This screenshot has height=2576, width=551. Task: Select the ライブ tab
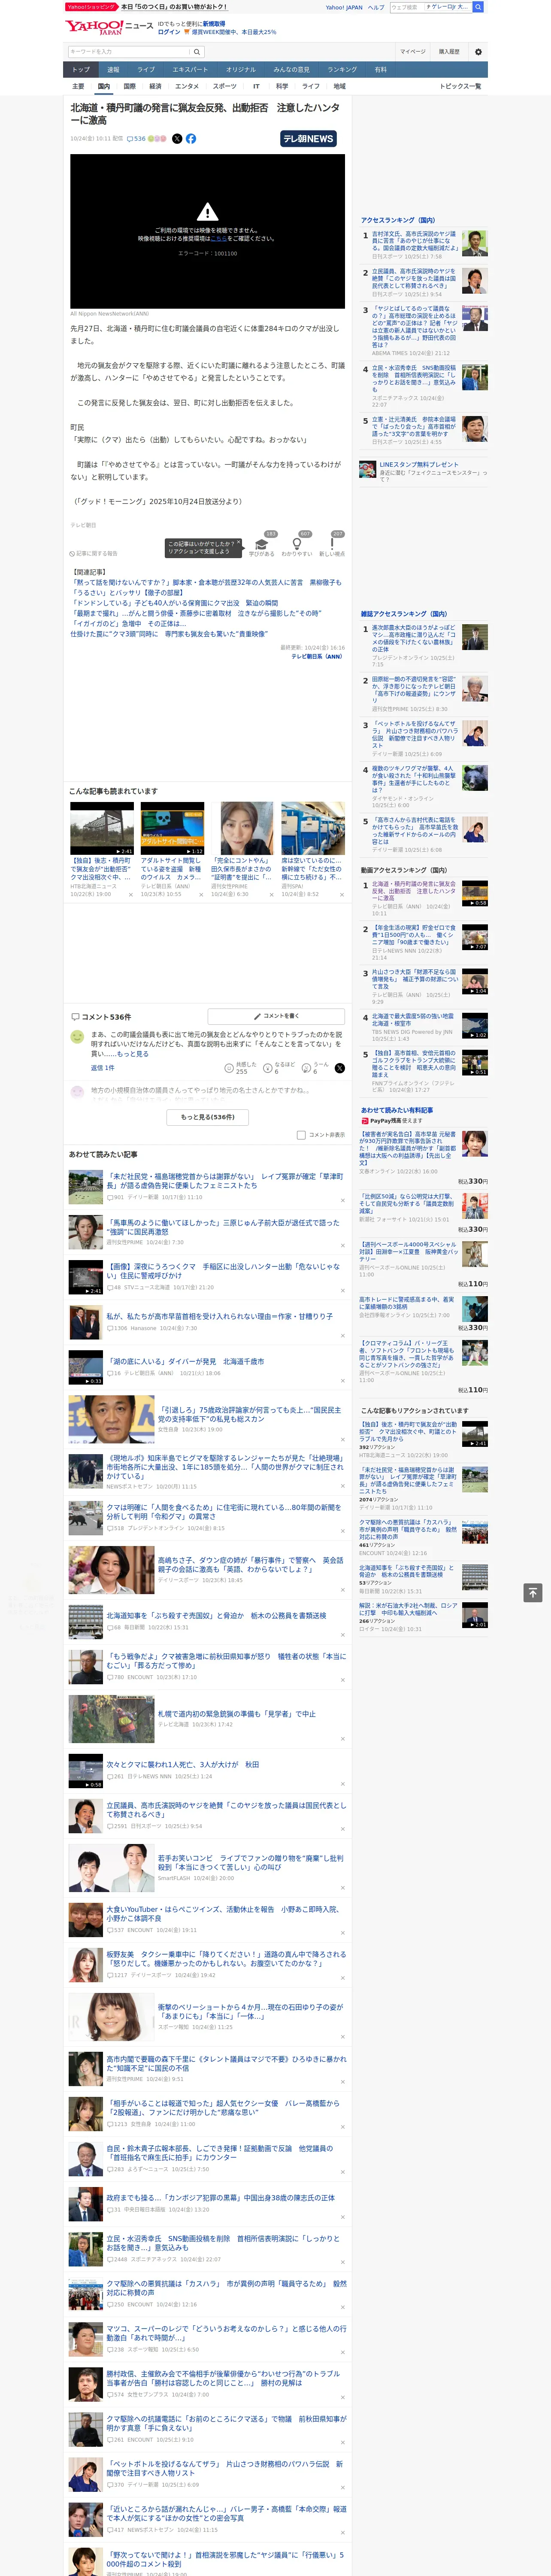pos(146,70)
